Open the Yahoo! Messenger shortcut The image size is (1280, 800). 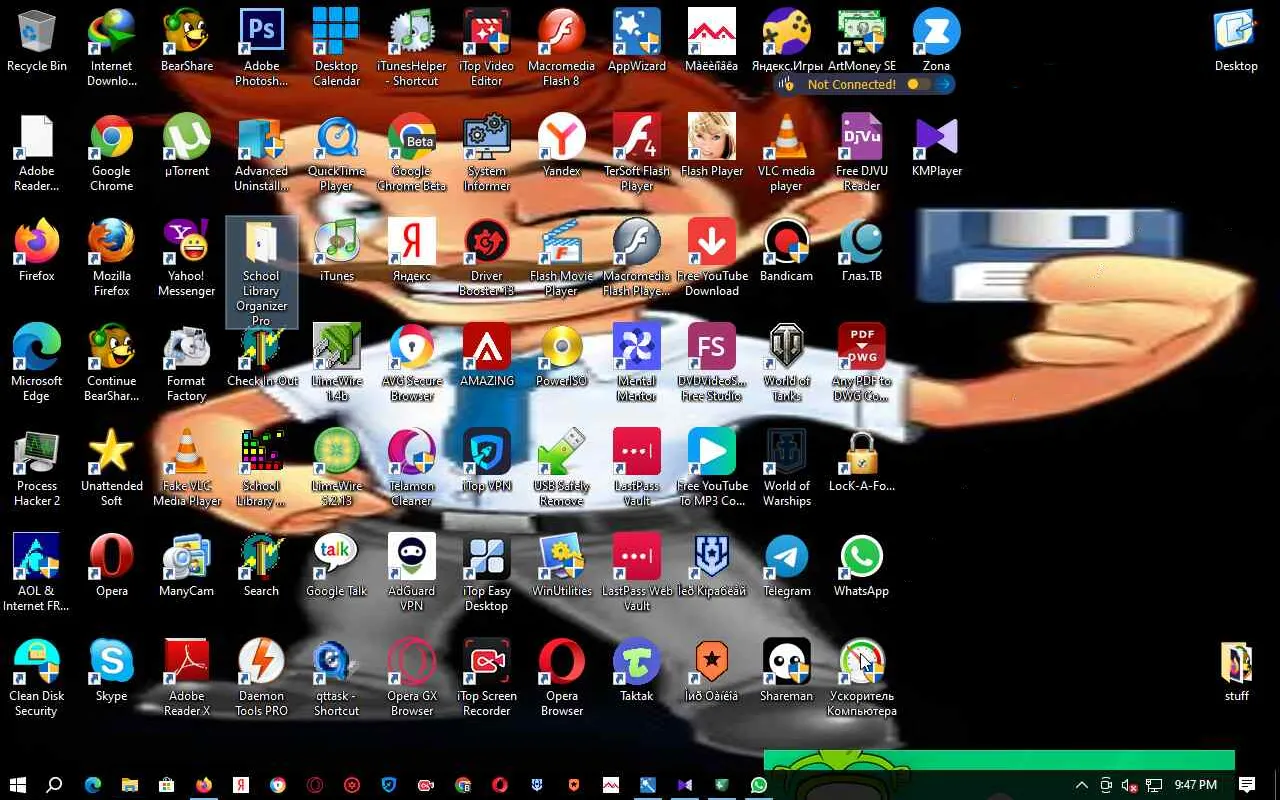[186, 258]
